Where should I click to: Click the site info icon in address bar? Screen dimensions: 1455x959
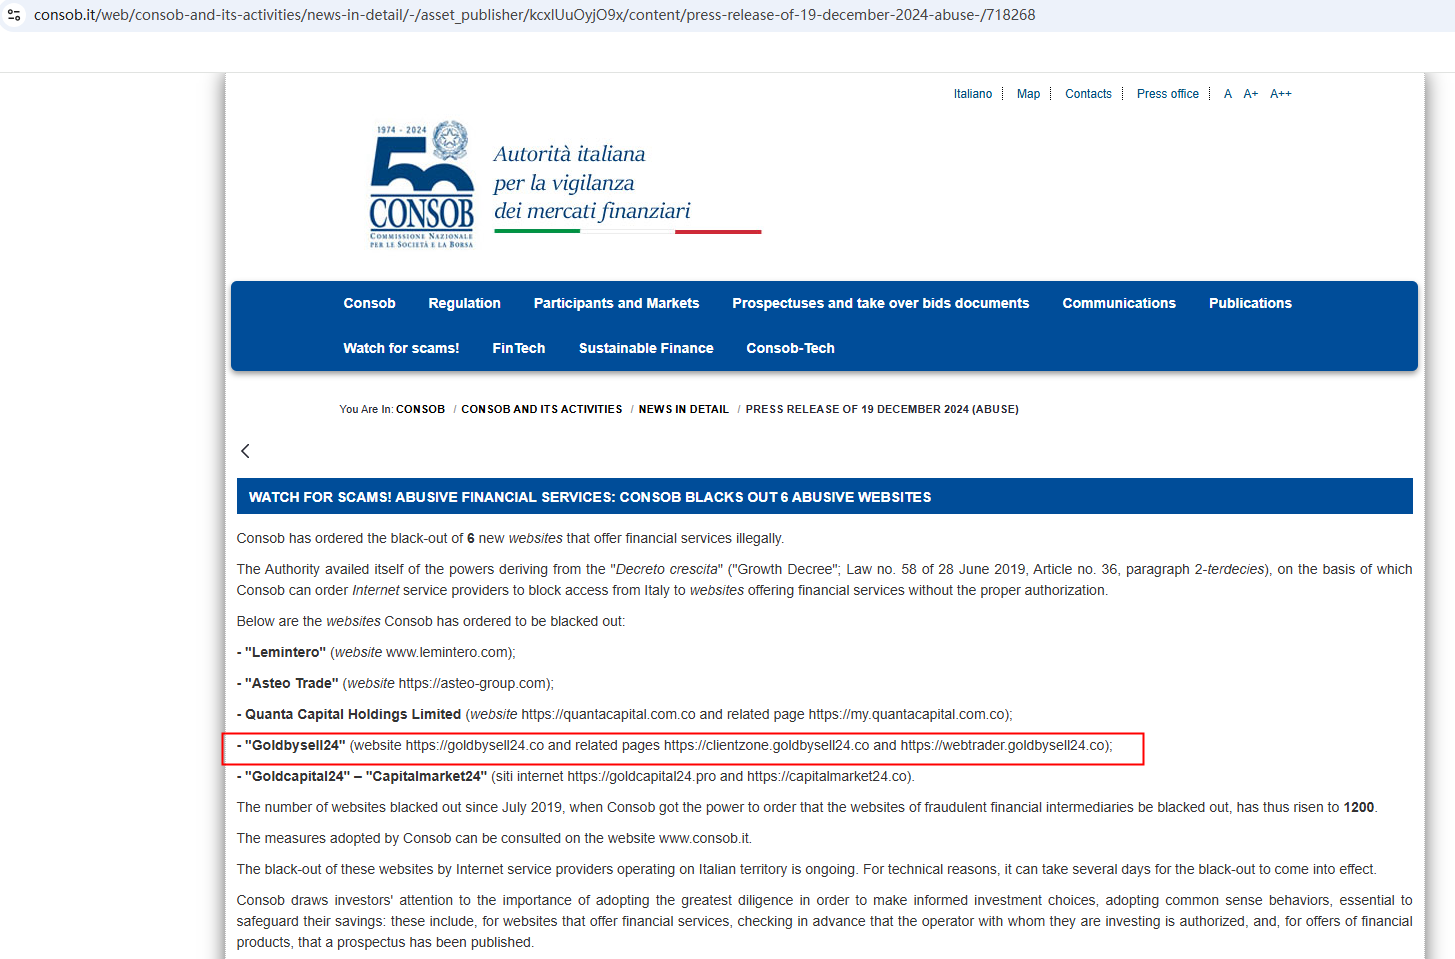coord(14,15)
